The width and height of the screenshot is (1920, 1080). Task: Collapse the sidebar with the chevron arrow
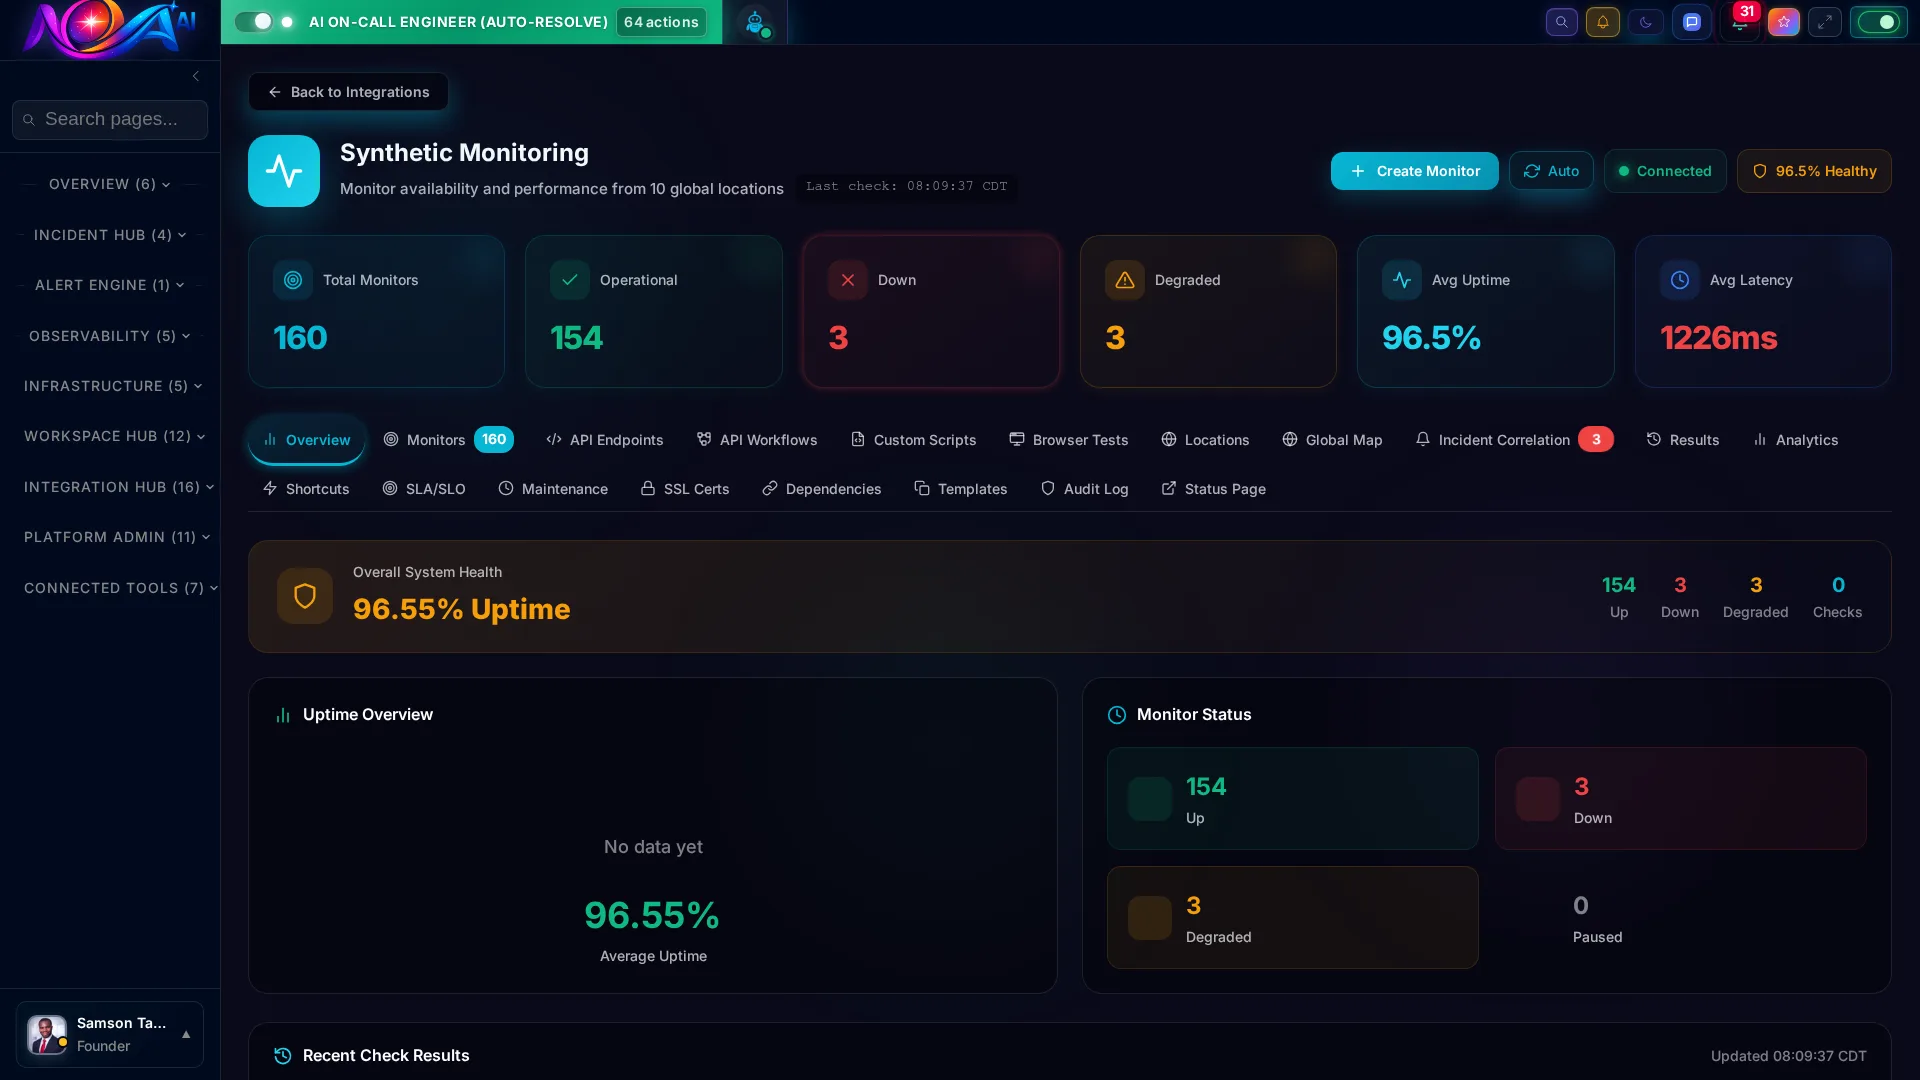coord(196,76)
